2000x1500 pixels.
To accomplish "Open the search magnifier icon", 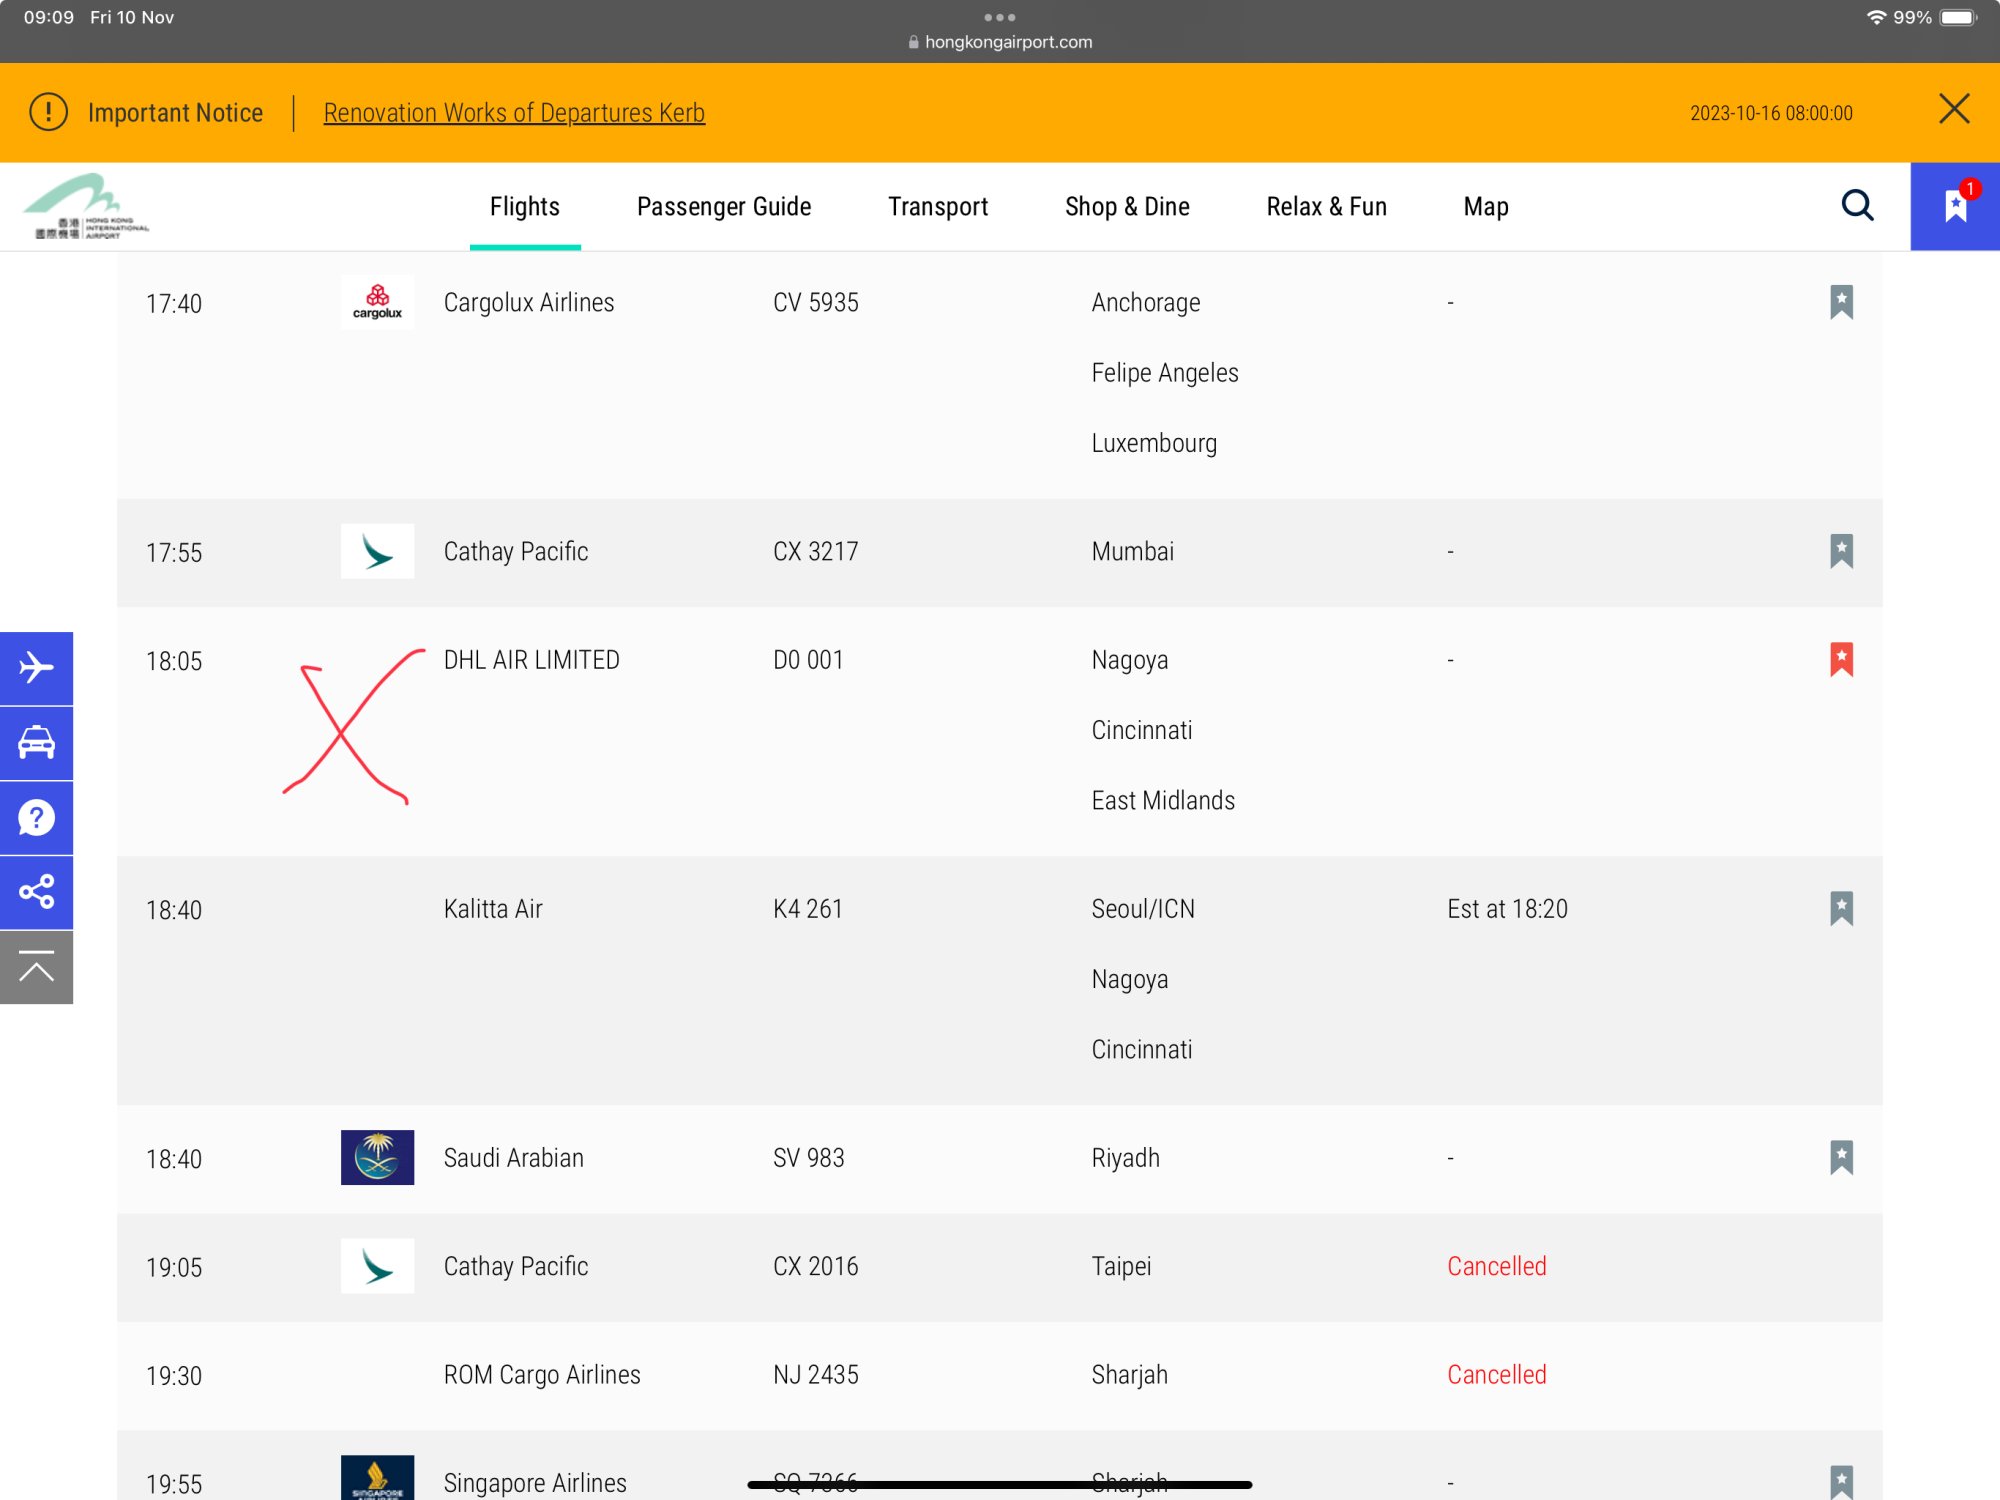I will click(1857, 206).
